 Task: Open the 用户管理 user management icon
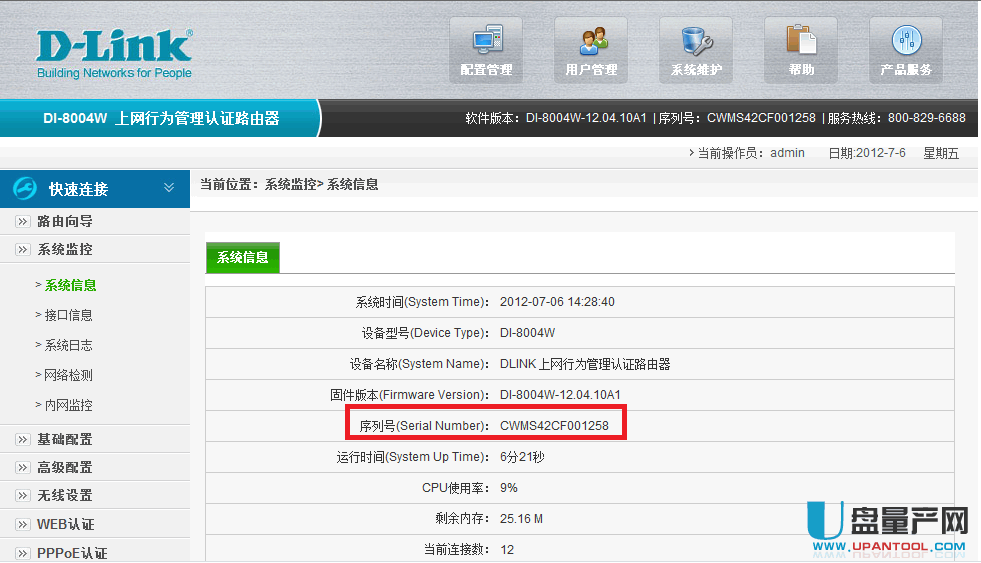(591, 42)
